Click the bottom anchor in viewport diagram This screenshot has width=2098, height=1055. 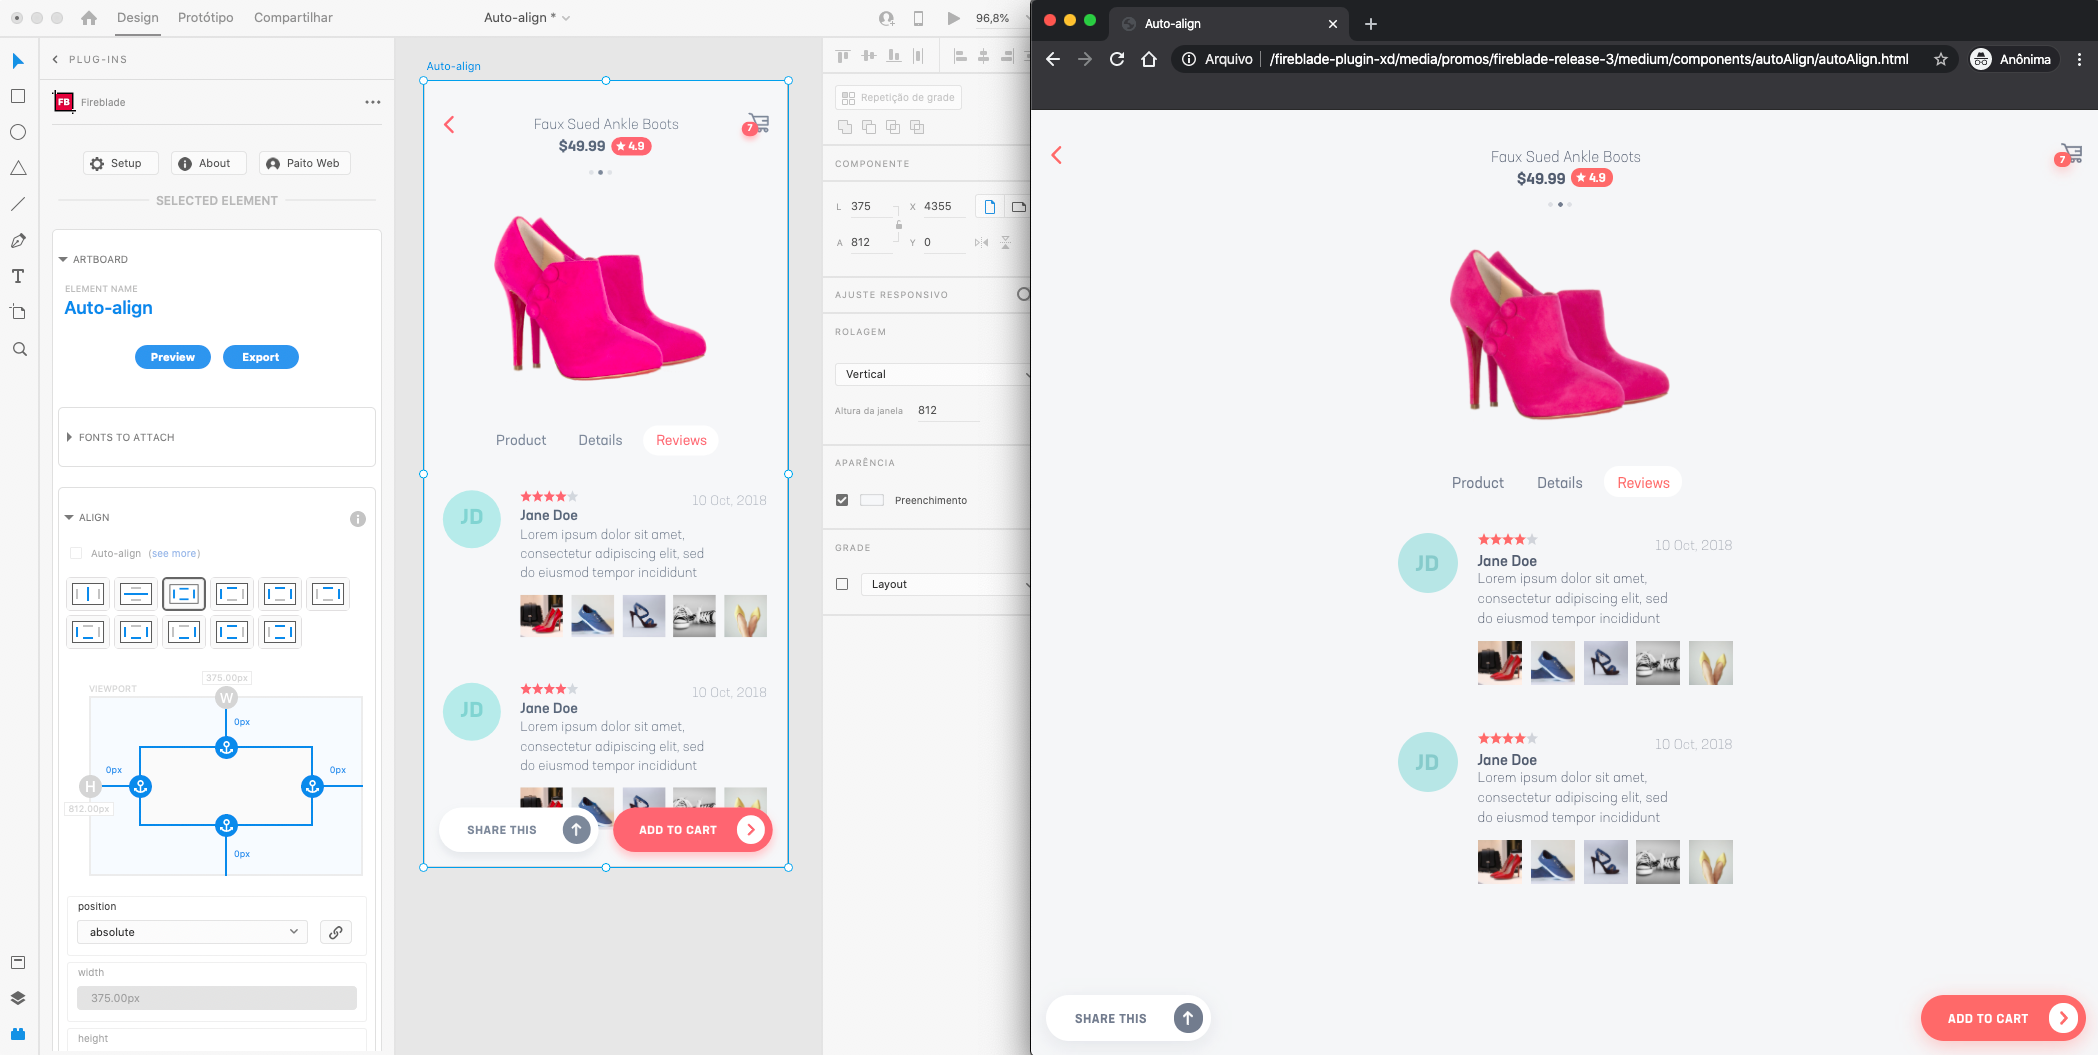[x=227, y=825]
